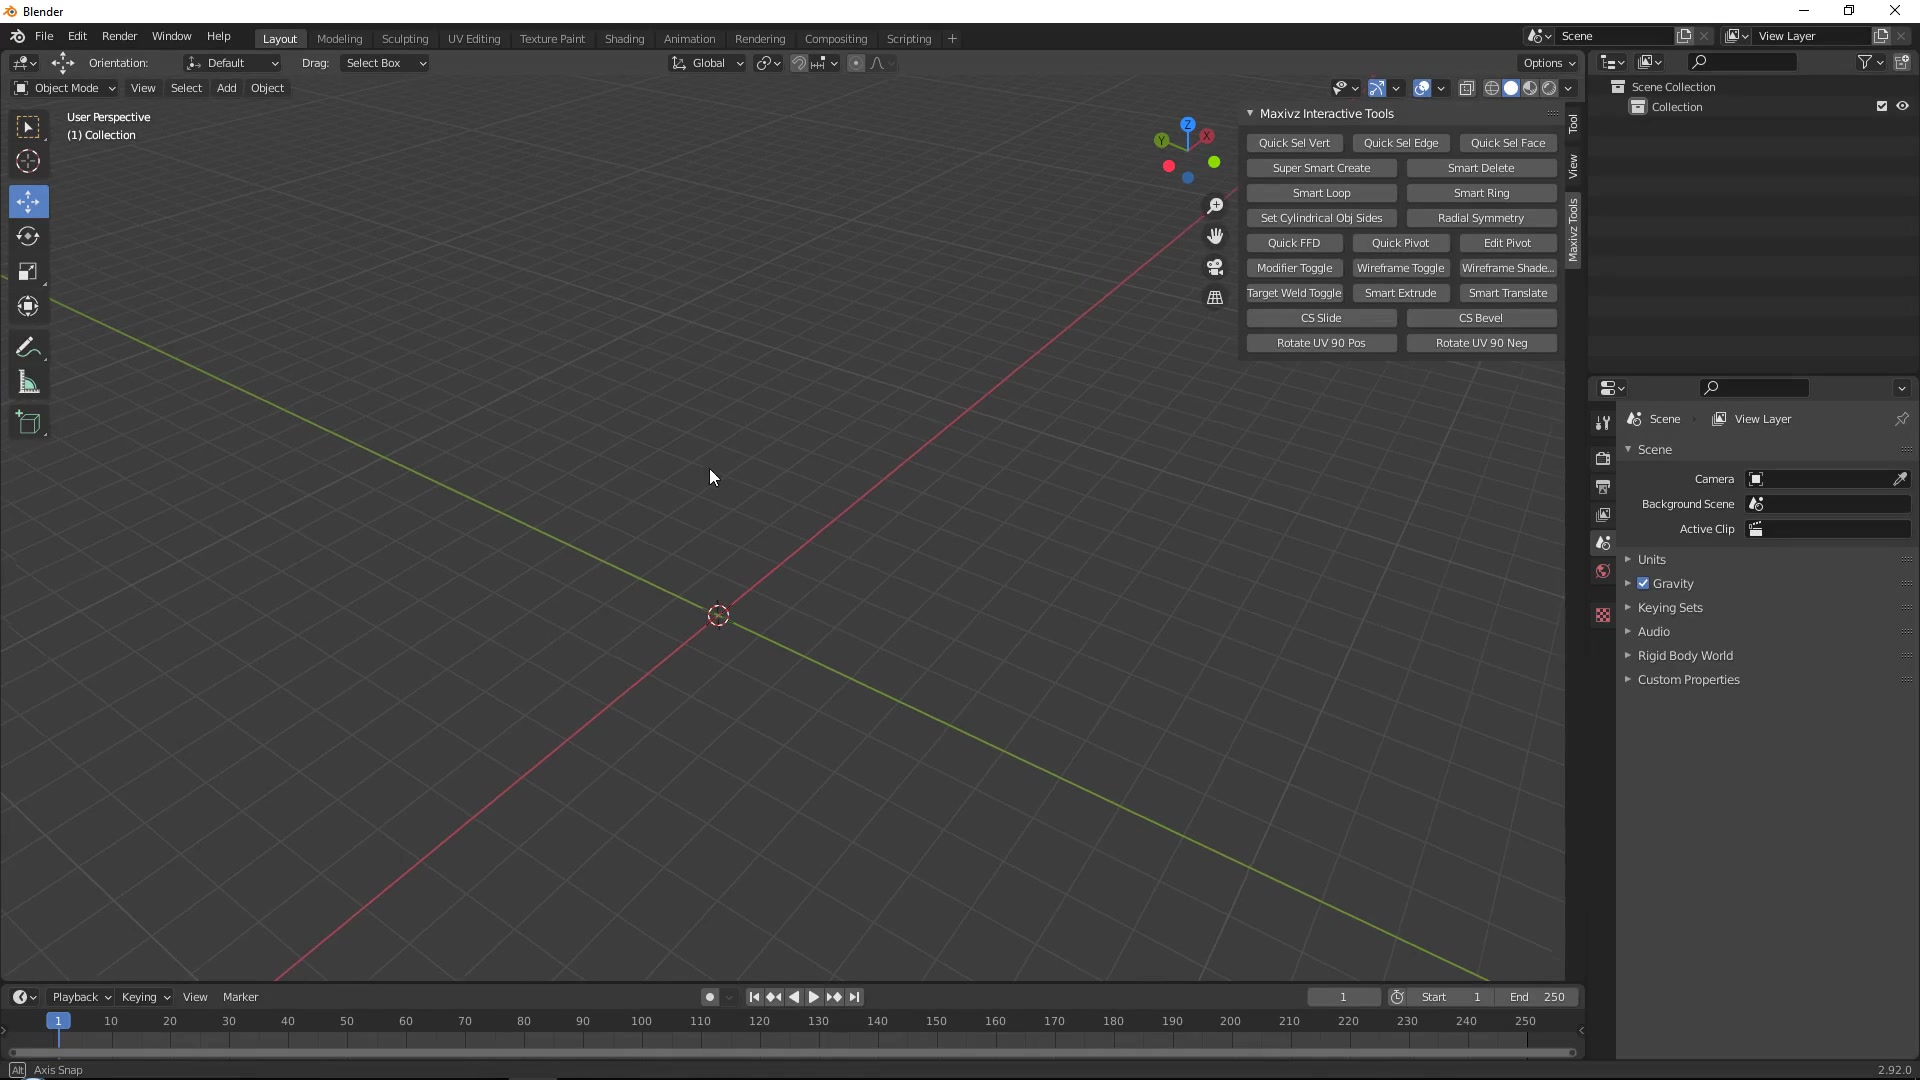
Task: Toggle snapping magnet icon
Action: (x=799, y=63)
